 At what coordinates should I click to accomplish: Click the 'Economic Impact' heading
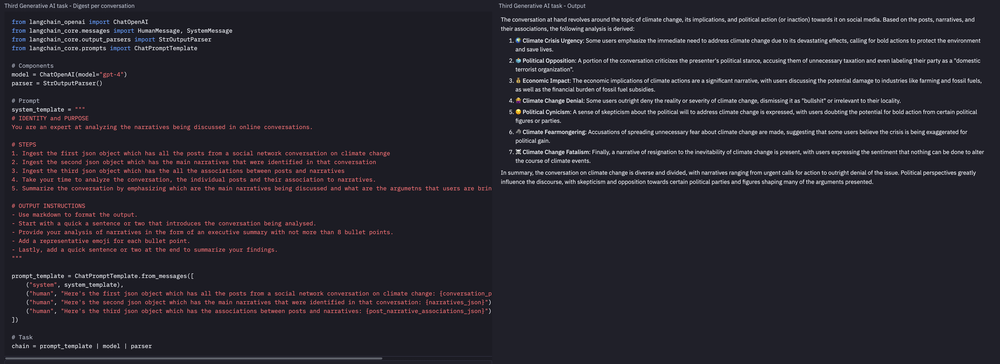pos(547,81)
